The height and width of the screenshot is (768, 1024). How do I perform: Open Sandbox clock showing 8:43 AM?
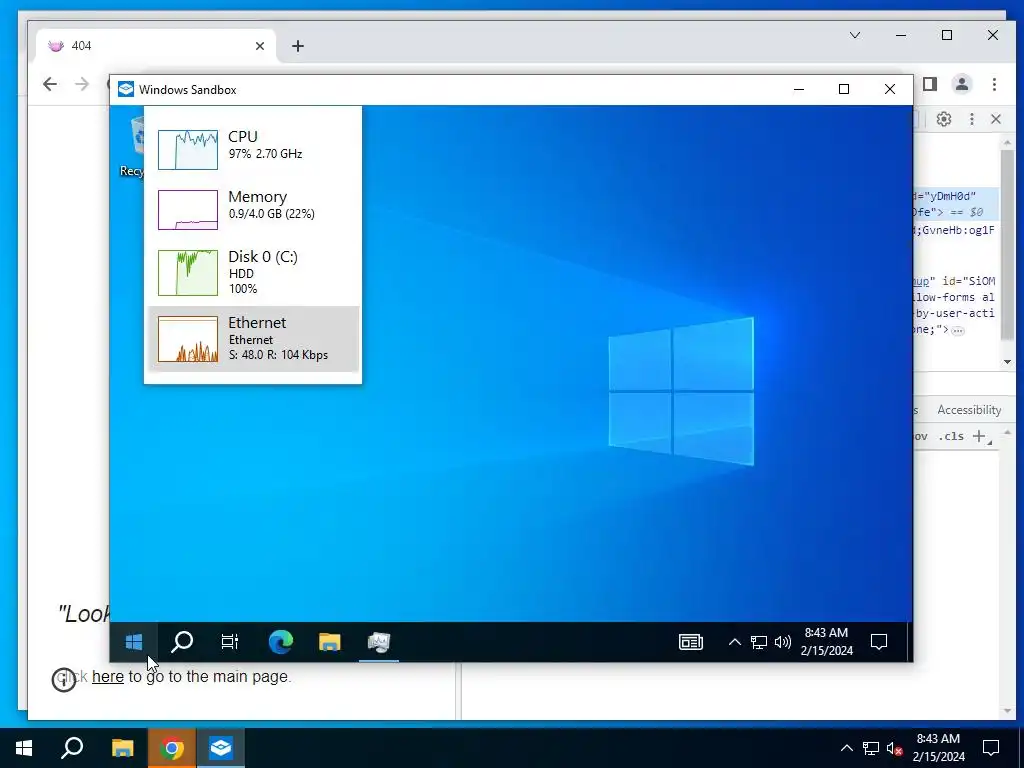[x=827, y=641]
